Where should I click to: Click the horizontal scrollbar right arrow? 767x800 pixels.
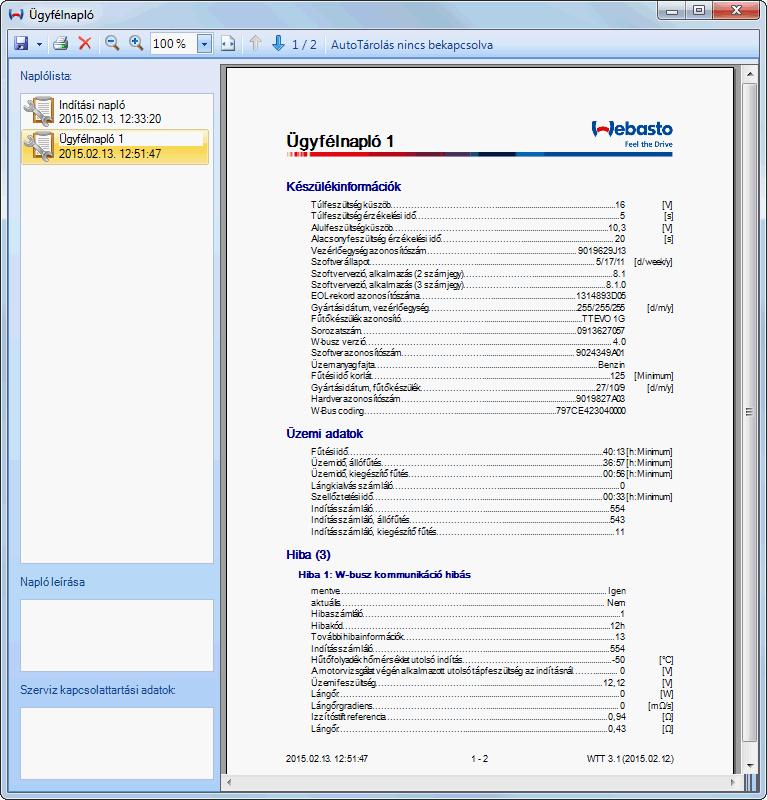pyautogui.click(x=733, y=782)
